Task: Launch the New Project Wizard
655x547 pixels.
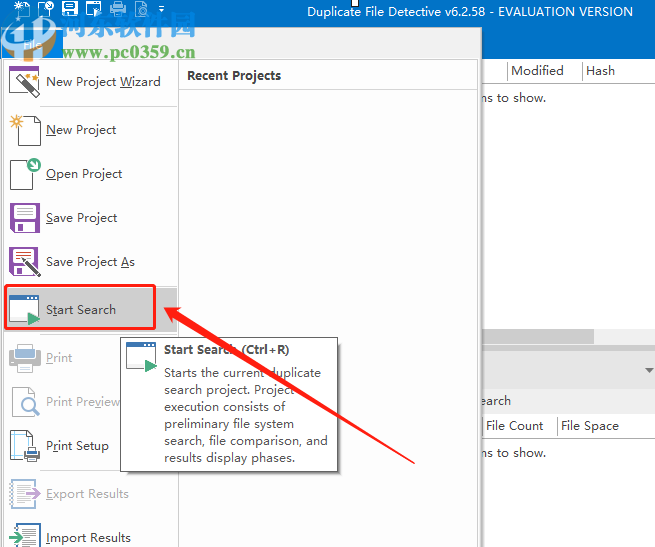Action: 91,82
